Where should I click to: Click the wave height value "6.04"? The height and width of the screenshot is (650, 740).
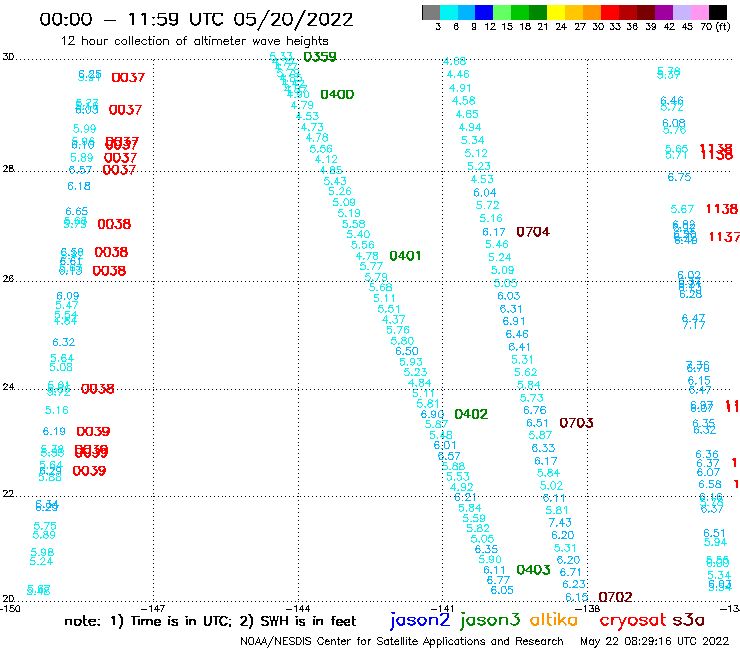coord(485,193)
